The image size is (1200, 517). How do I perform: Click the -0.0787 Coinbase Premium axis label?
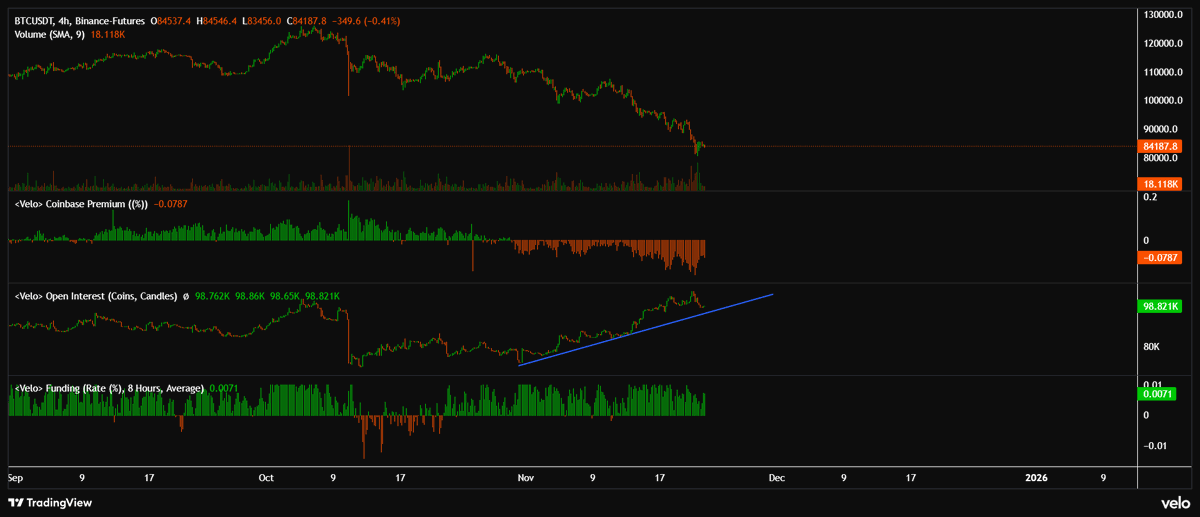click(1161, 258)
